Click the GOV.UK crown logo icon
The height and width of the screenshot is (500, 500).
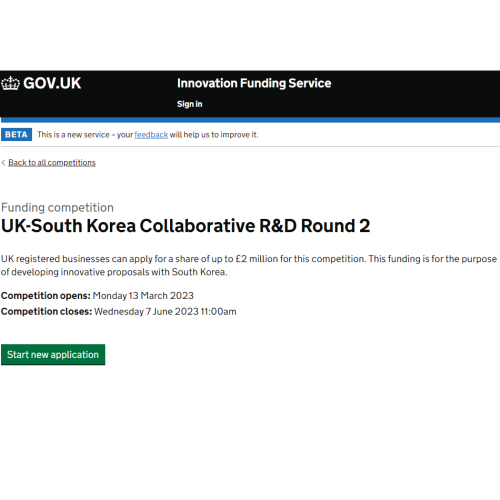tap(11, 83)
